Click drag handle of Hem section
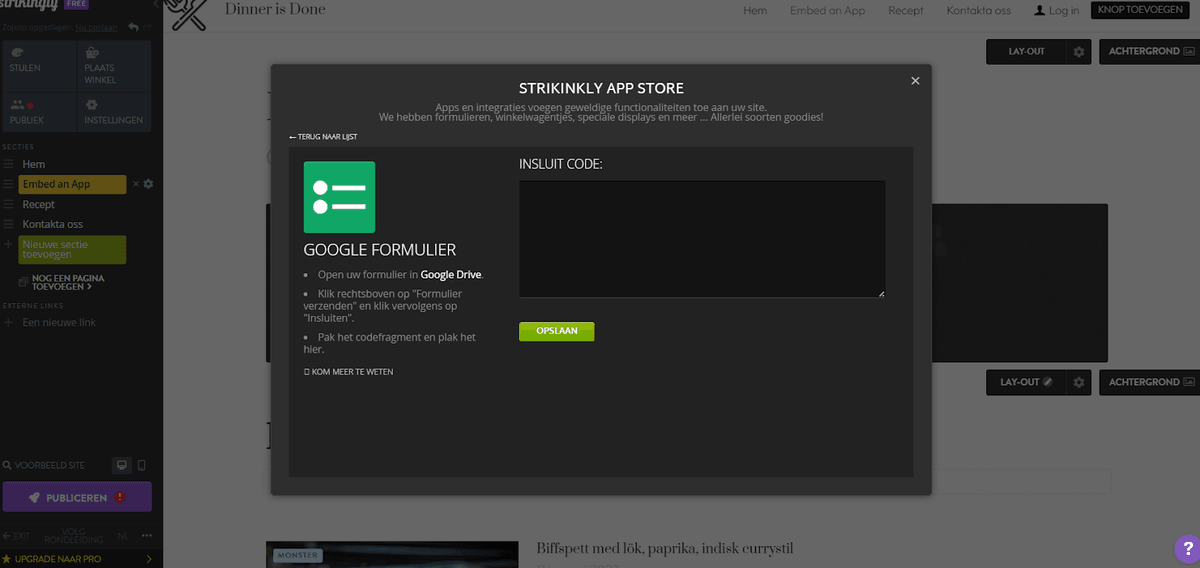1200x568 pixels. click(8, 164)
